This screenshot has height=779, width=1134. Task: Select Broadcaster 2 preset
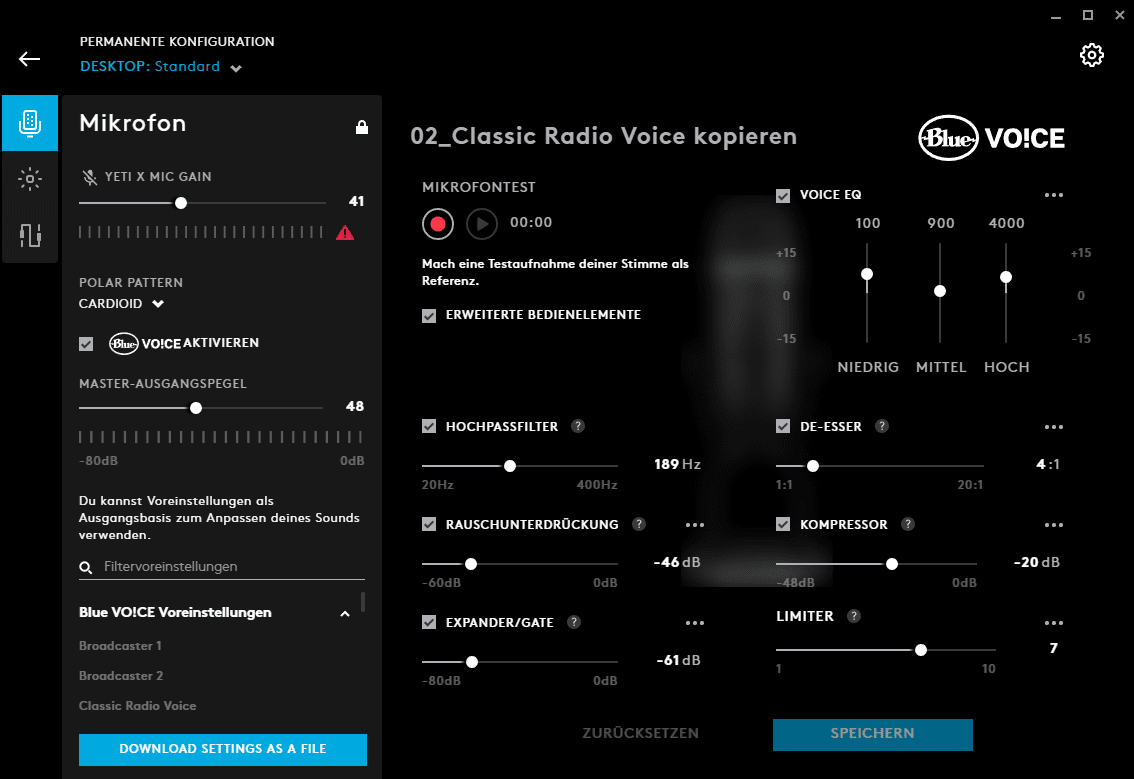click(x=121, y=676)
